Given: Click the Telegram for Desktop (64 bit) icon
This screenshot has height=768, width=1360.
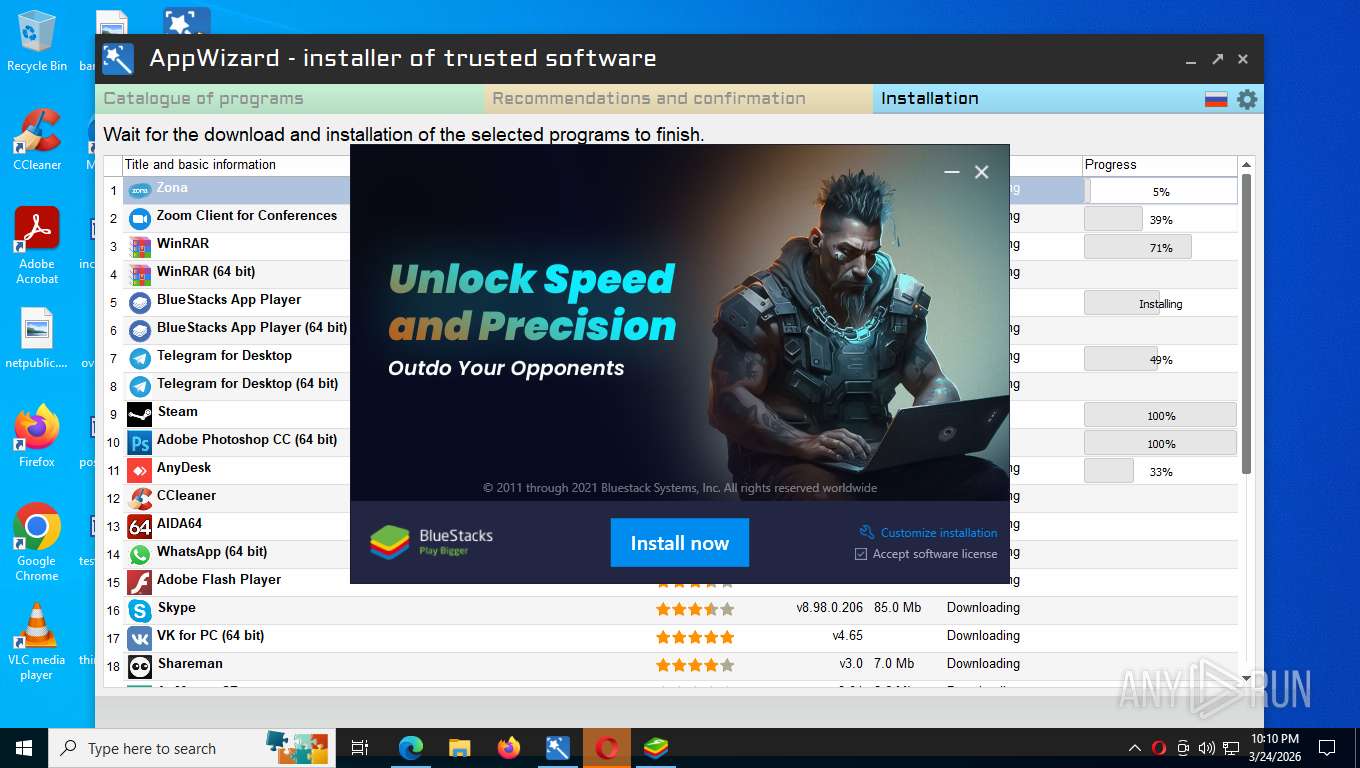Looking at the screenshot, I should (139, 386).
